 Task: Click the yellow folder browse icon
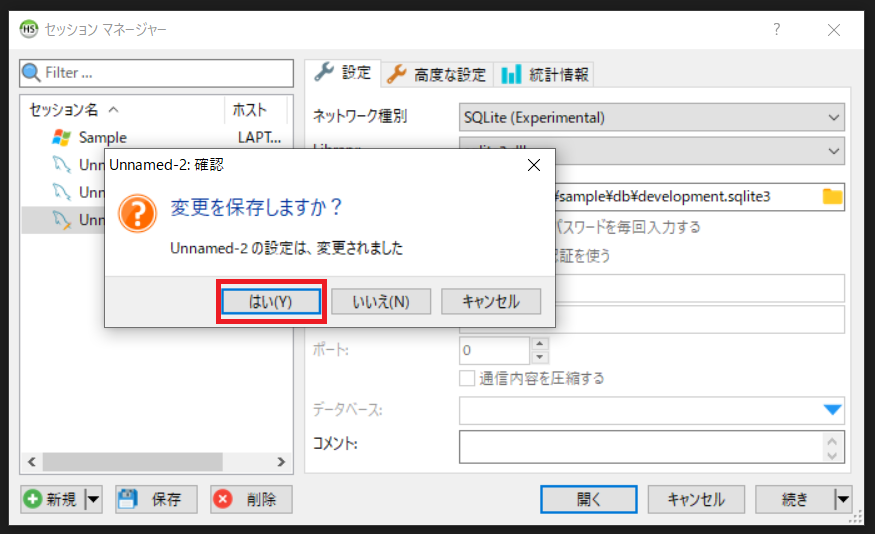(832, 196)
